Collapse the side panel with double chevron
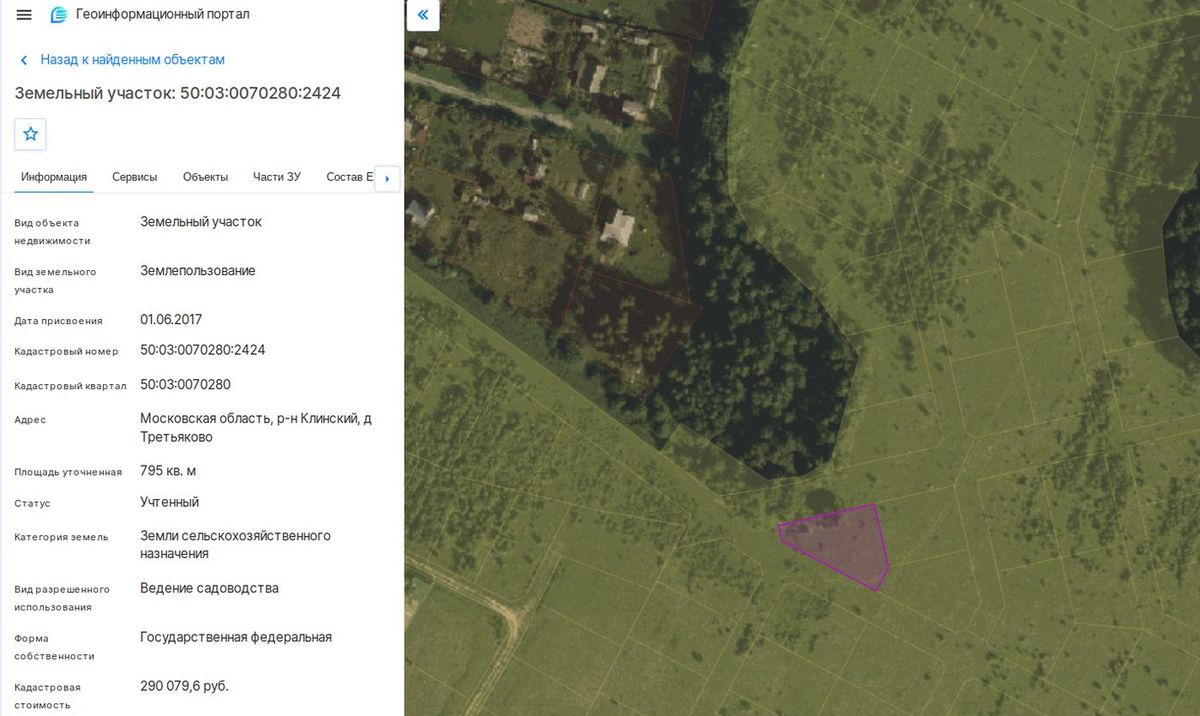The image size is (1200, 716). coord(423,15)
